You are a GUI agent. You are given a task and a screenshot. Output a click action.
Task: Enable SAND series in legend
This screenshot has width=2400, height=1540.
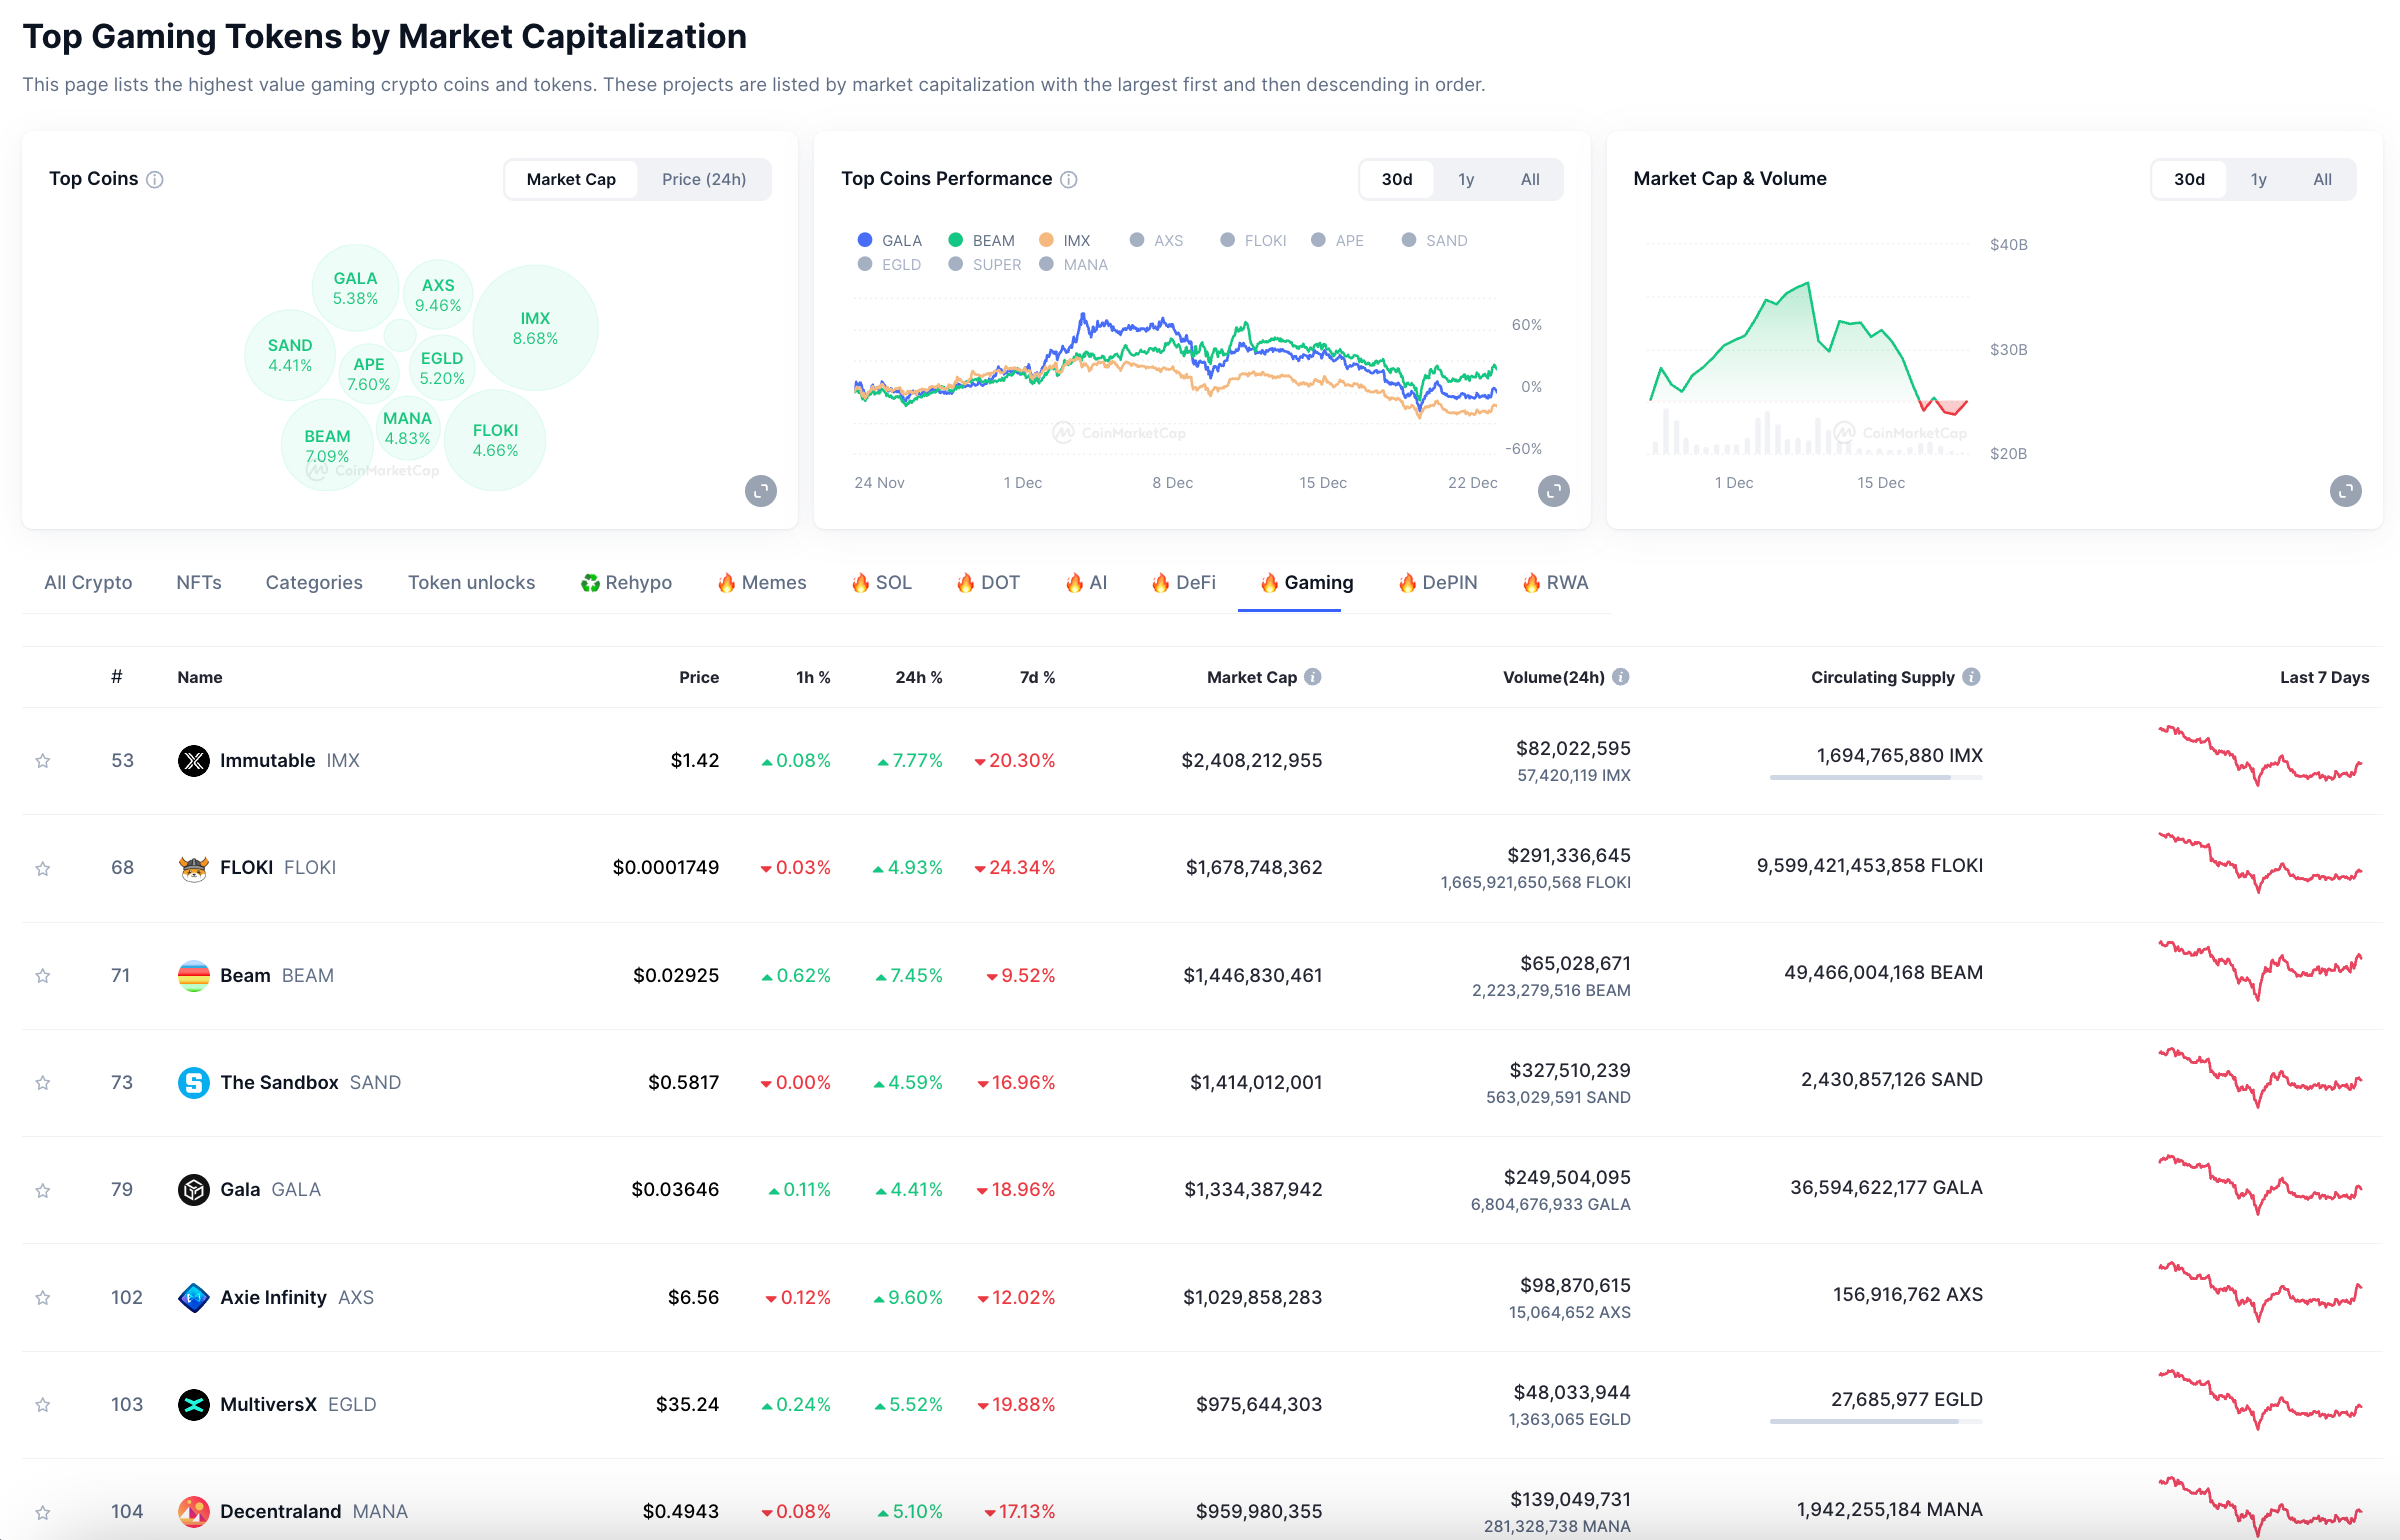pos(1434,241)
